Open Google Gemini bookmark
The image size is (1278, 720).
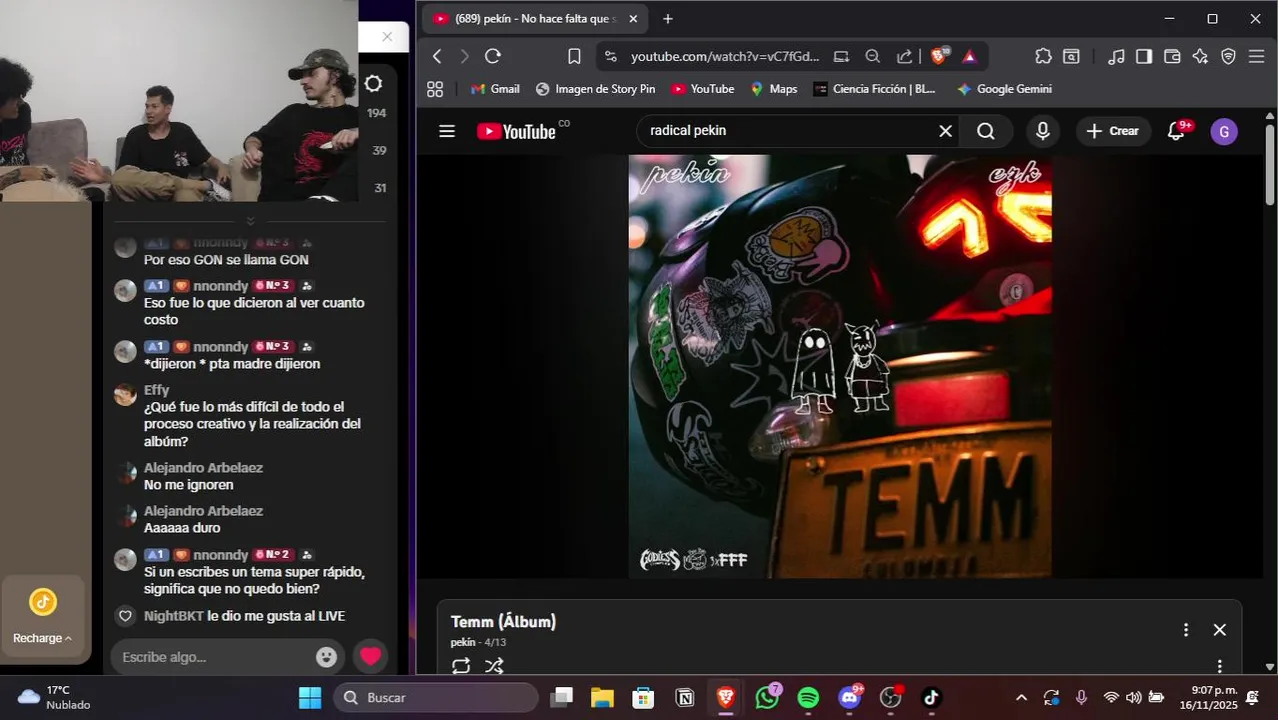[1004, 89]
